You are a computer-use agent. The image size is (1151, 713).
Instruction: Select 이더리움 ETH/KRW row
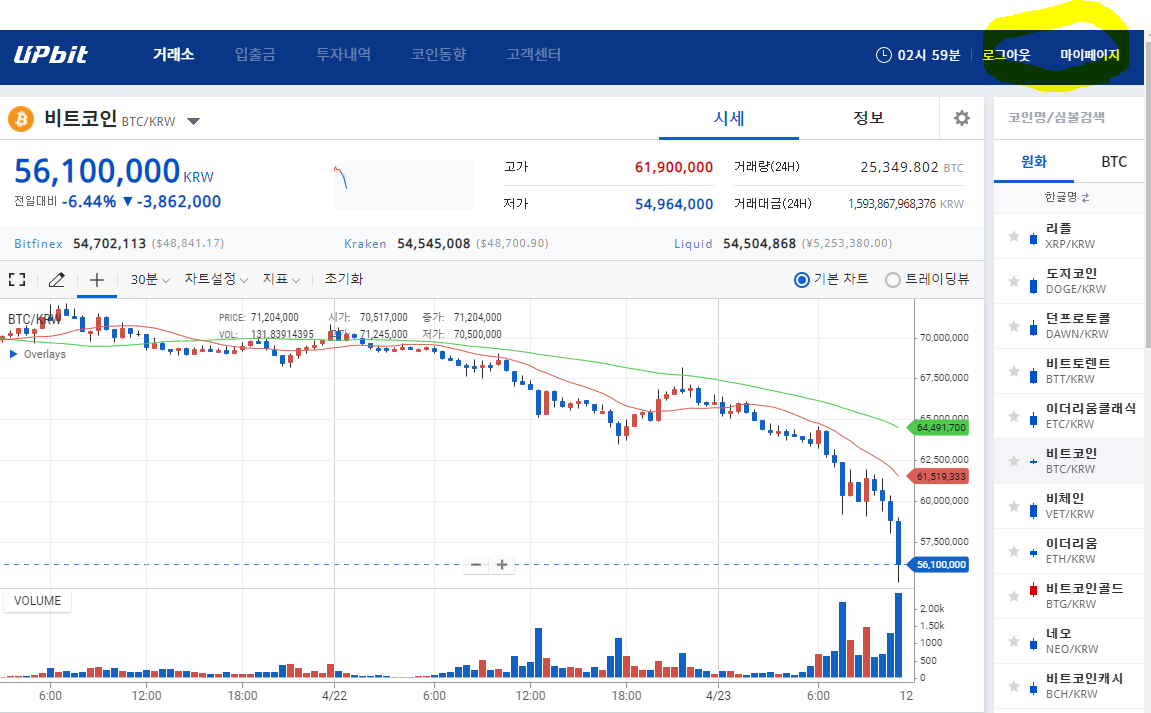tap(1069, 551)
